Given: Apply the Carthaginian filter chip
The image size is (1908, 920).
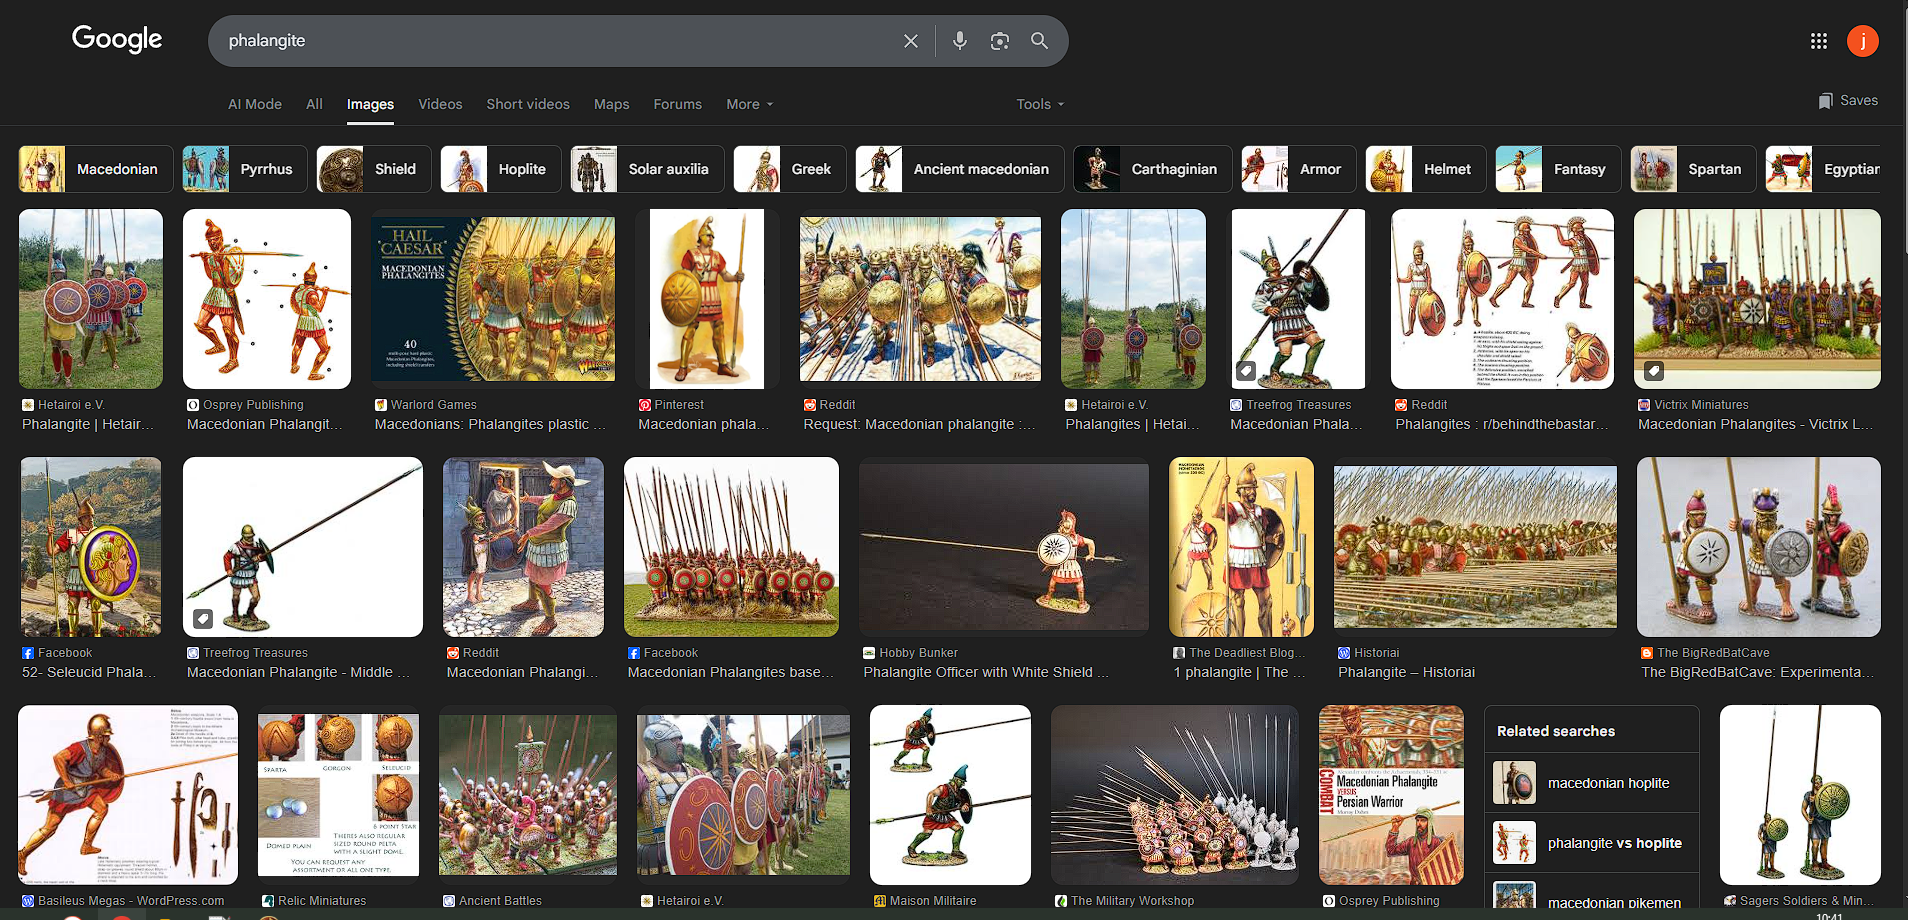Looking at the screenshot, I should (1153, 169).
